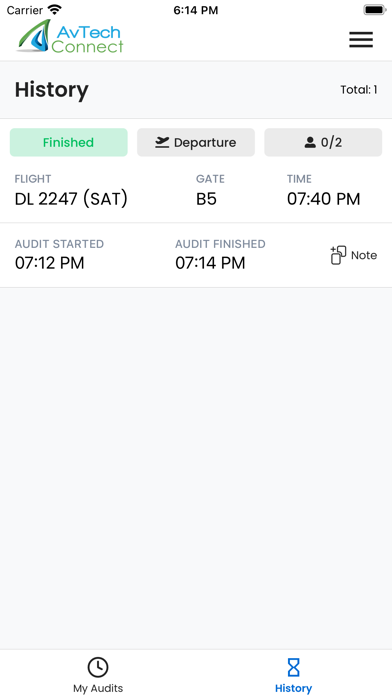Tap the battery icon in status bar
392x696 pixels.
click(374, 10)
